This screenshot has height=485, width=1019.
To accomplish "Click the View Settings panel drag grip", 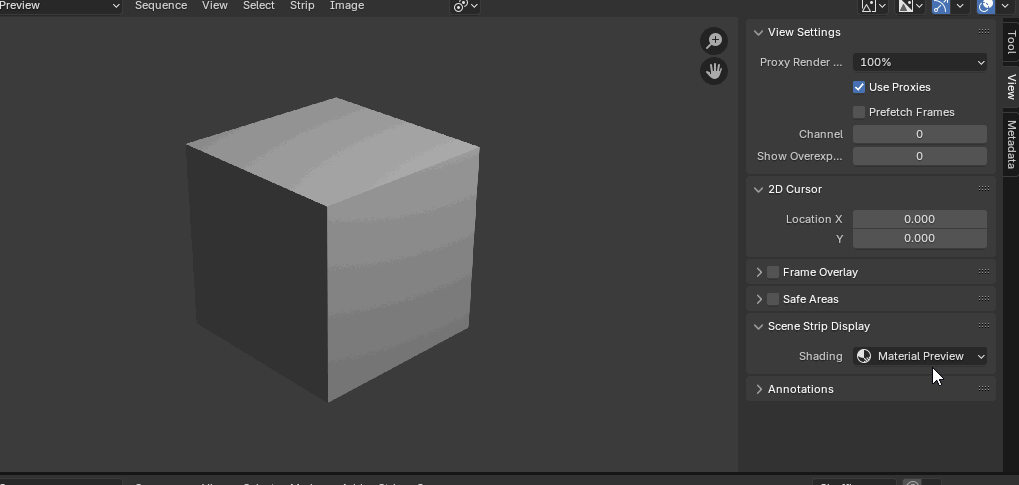I will 984,31.
